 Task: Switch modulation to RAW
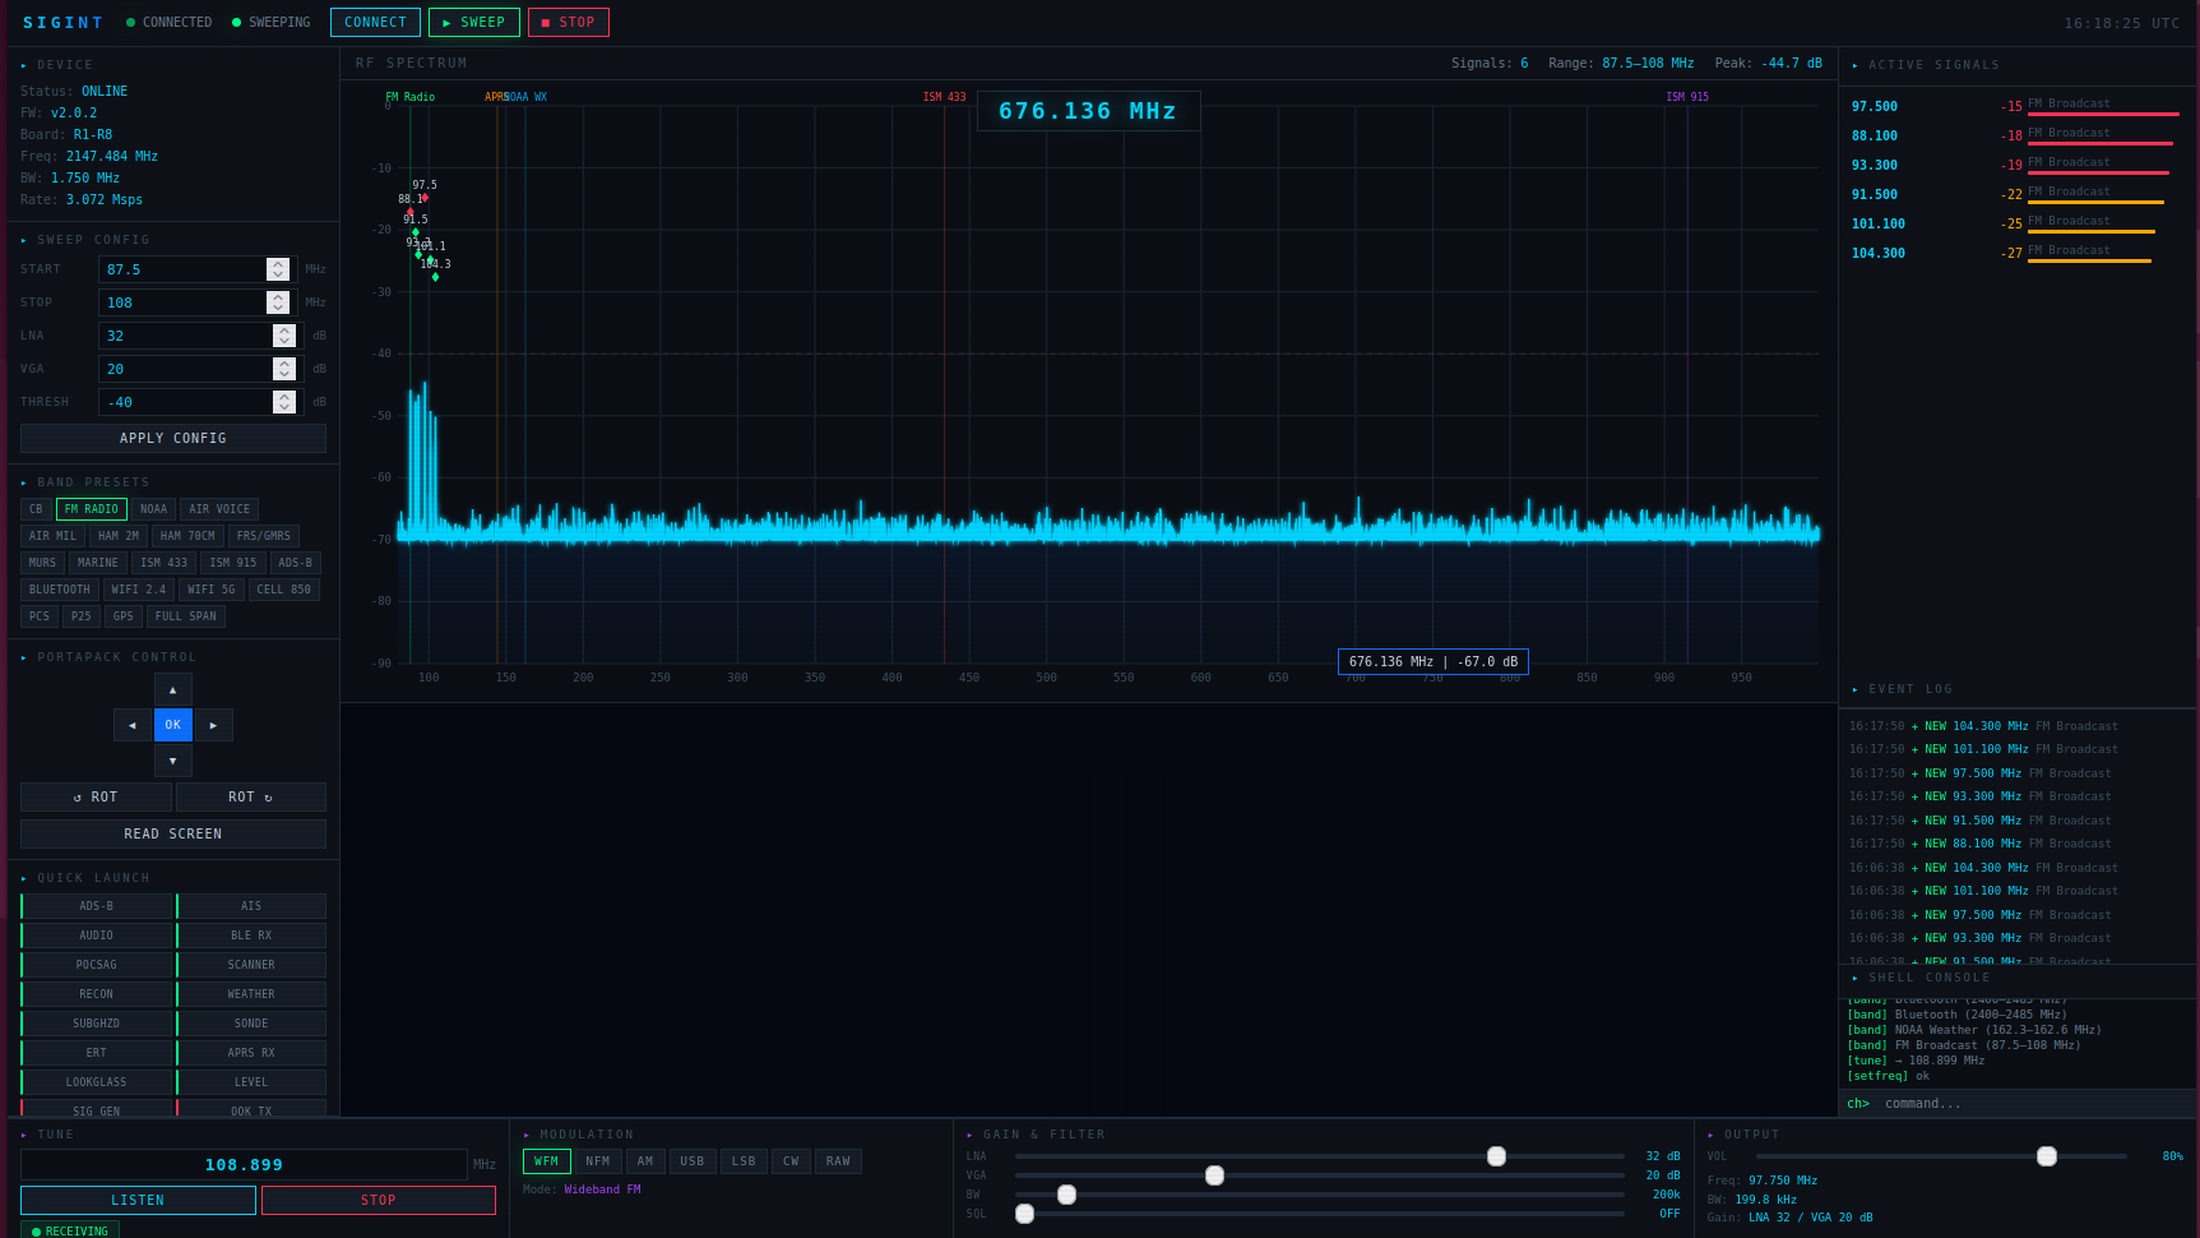pos(838,1161)
